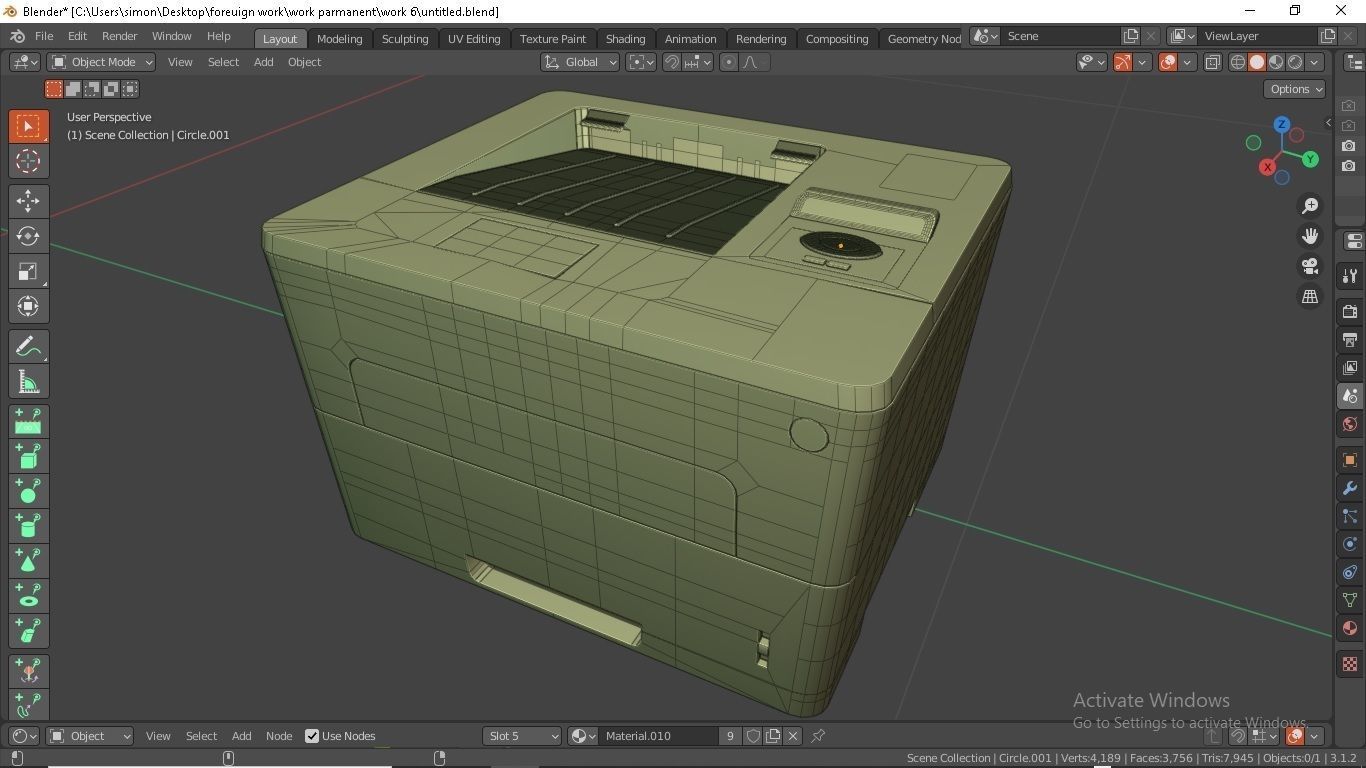
Task: Create a new scene with the copy button
Action: tap(1131, 36)
